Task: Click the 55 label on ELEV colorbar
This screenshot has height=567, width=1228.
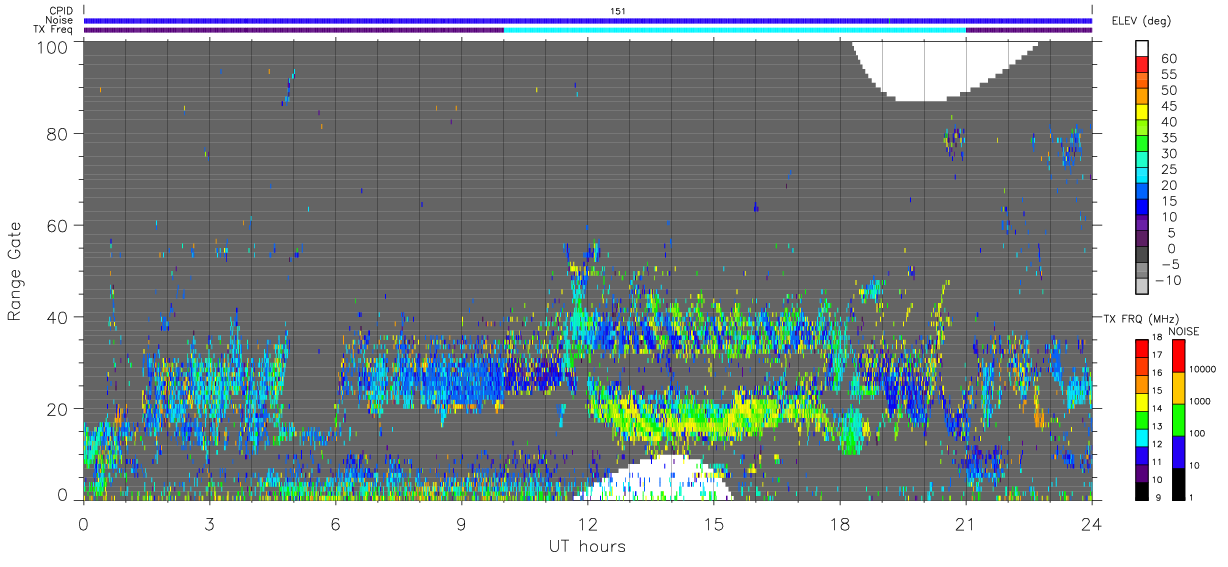Action: (1170, 74)
